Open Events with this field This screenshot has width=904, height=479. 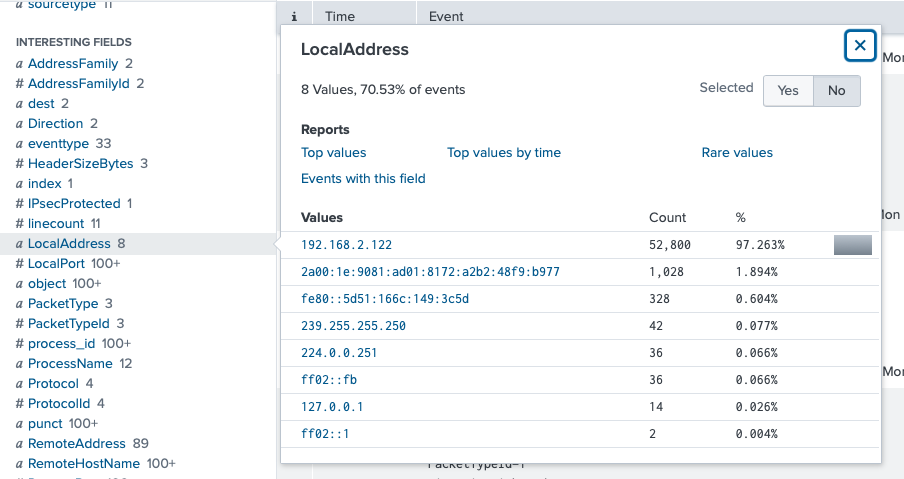363,179
